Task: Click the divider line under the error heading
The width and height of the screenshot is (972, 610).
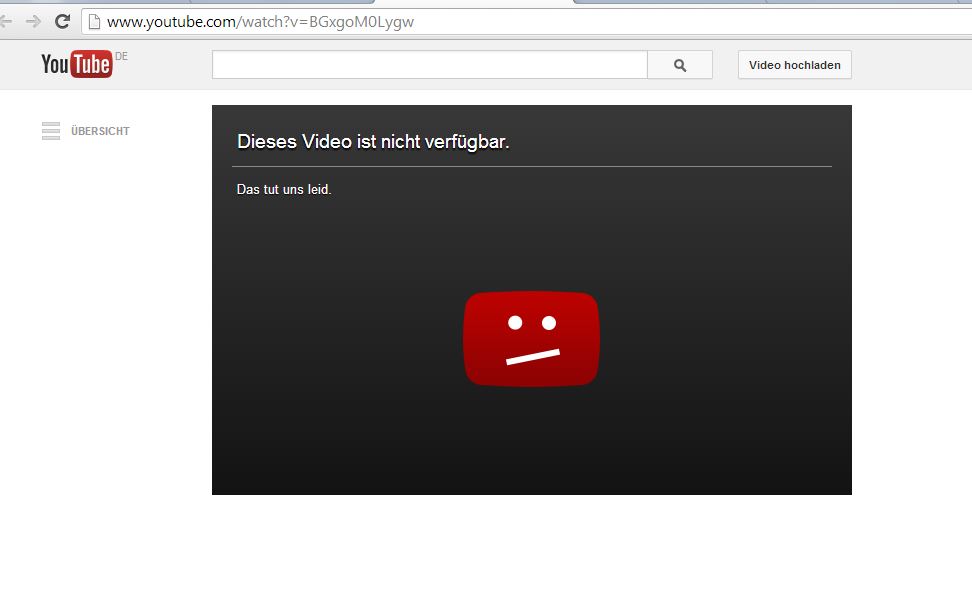Action: point(531,166)
